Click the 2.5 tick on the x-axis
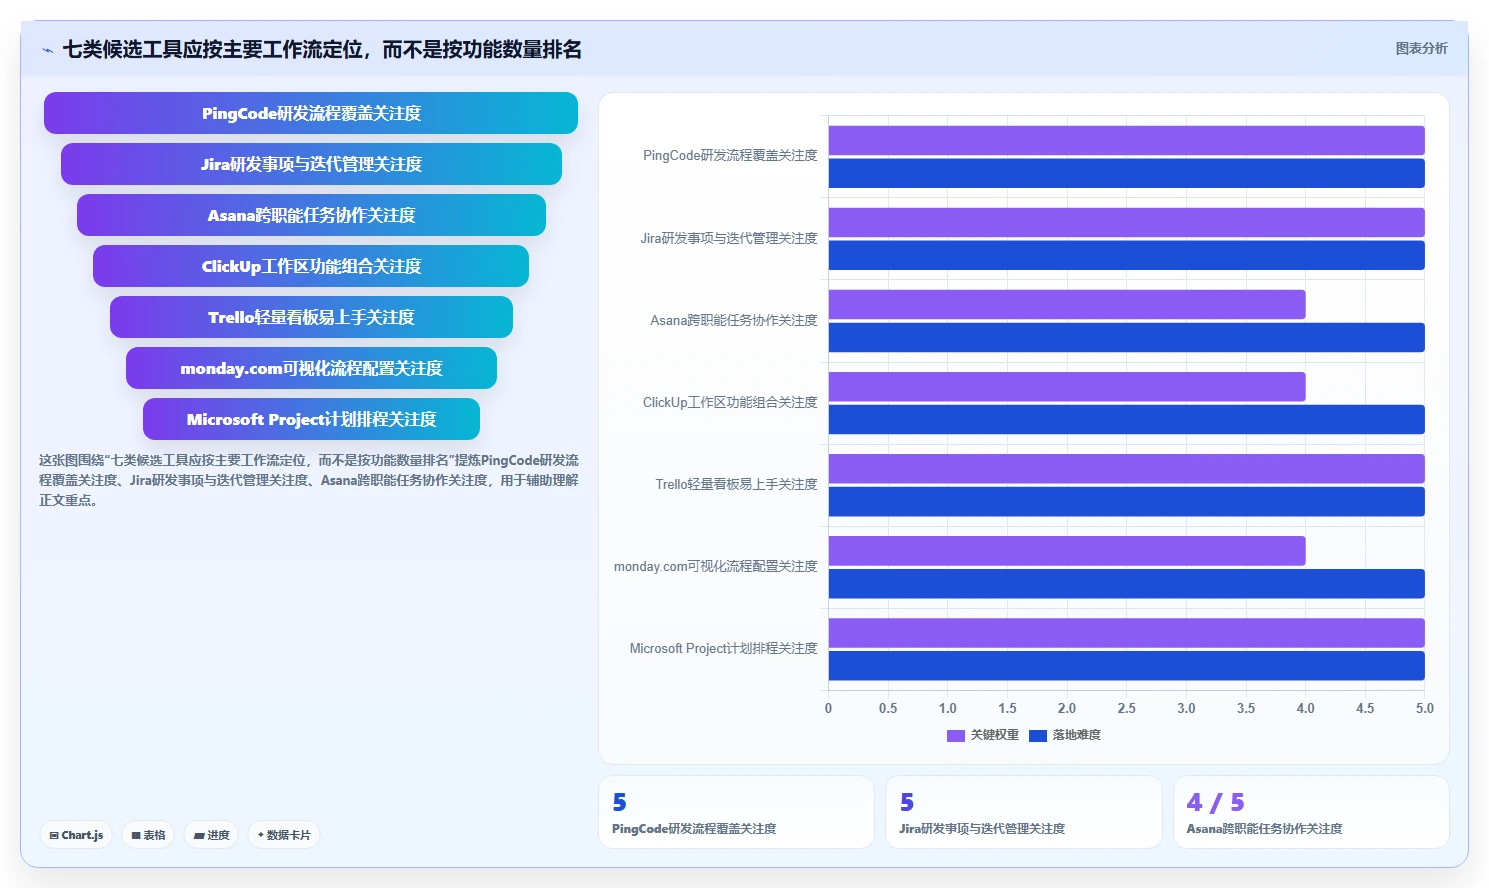The width and height of the screenshot is (1489, 888). point(1126,708)
